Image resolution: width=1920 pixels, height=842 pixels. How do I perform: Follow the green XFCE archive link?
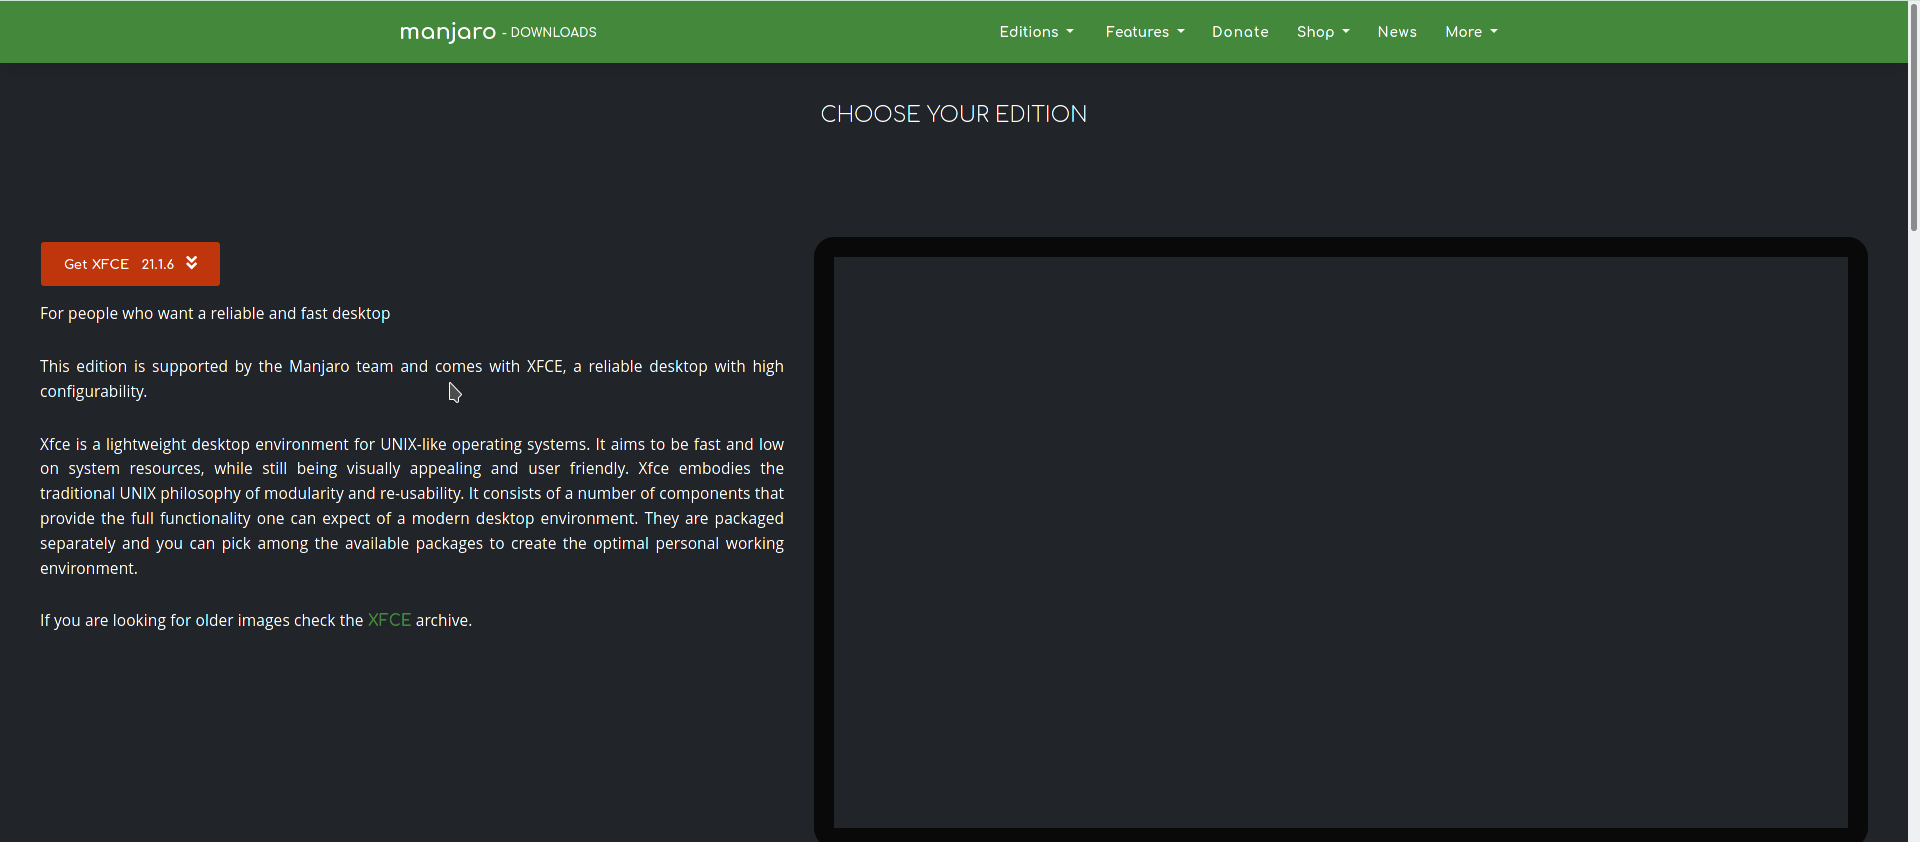click(389, 620)
